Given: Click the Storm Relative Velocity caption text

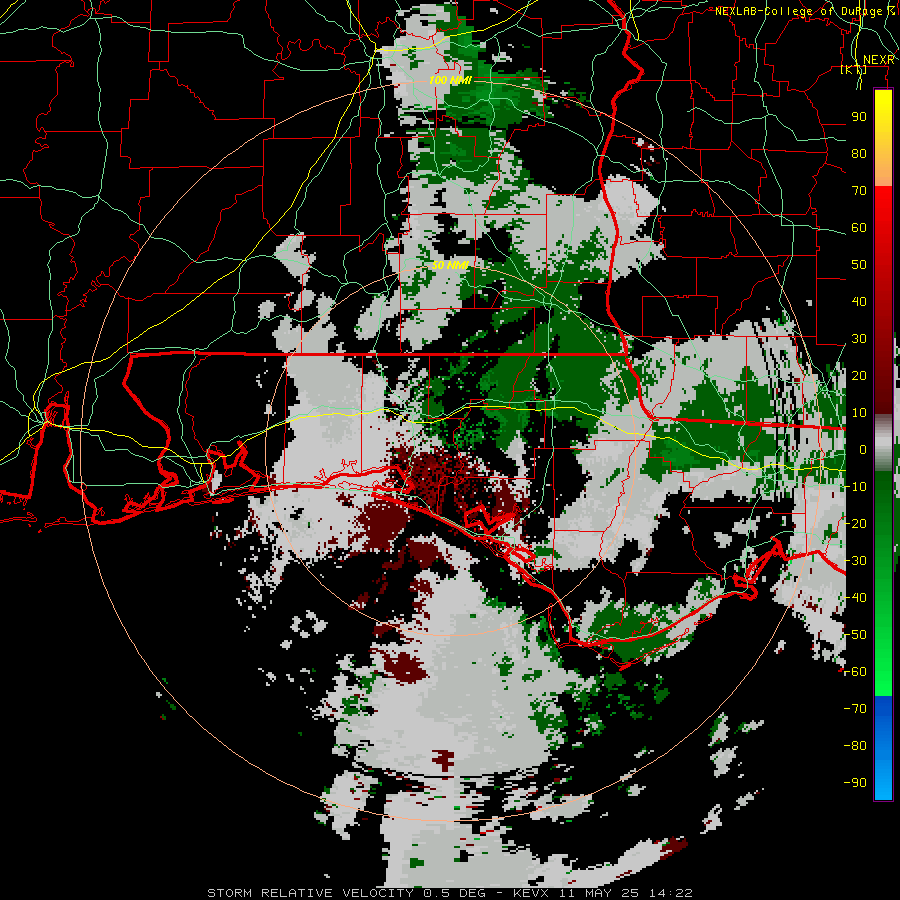Looking at the screenshot, I should (x=450, y=893).
